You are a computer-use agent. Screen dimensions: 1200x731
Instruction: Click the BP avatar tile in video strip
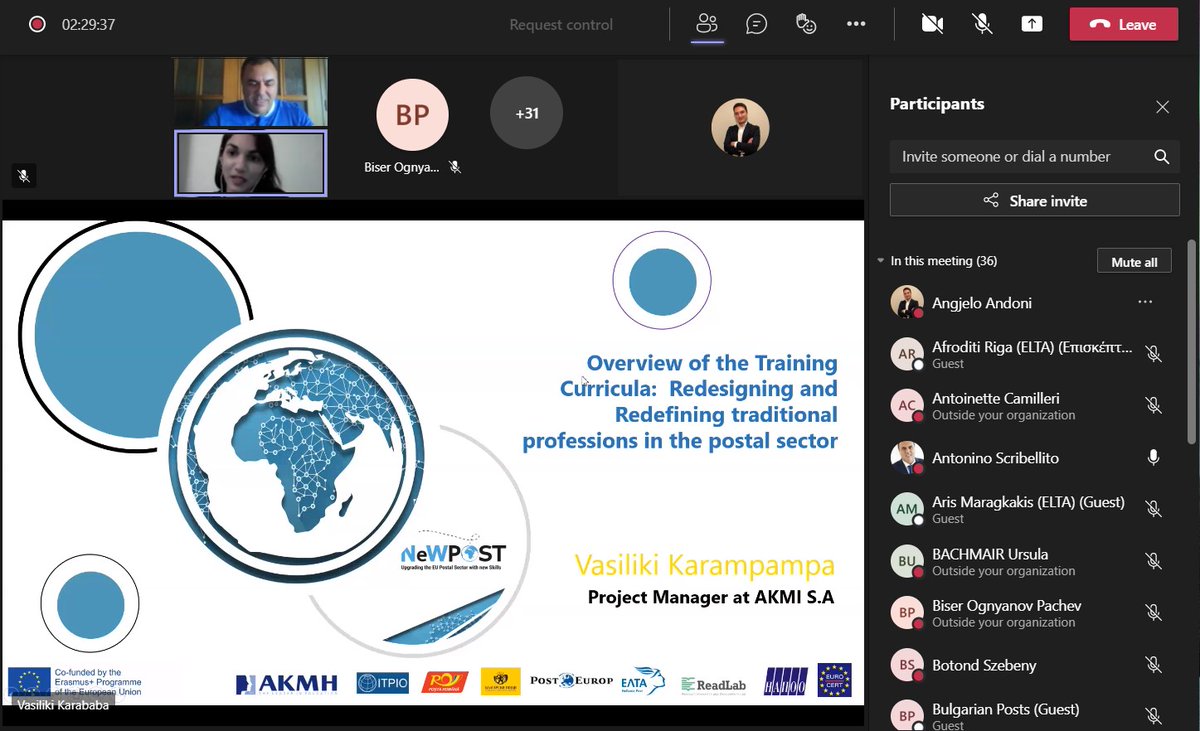[412, 114]
